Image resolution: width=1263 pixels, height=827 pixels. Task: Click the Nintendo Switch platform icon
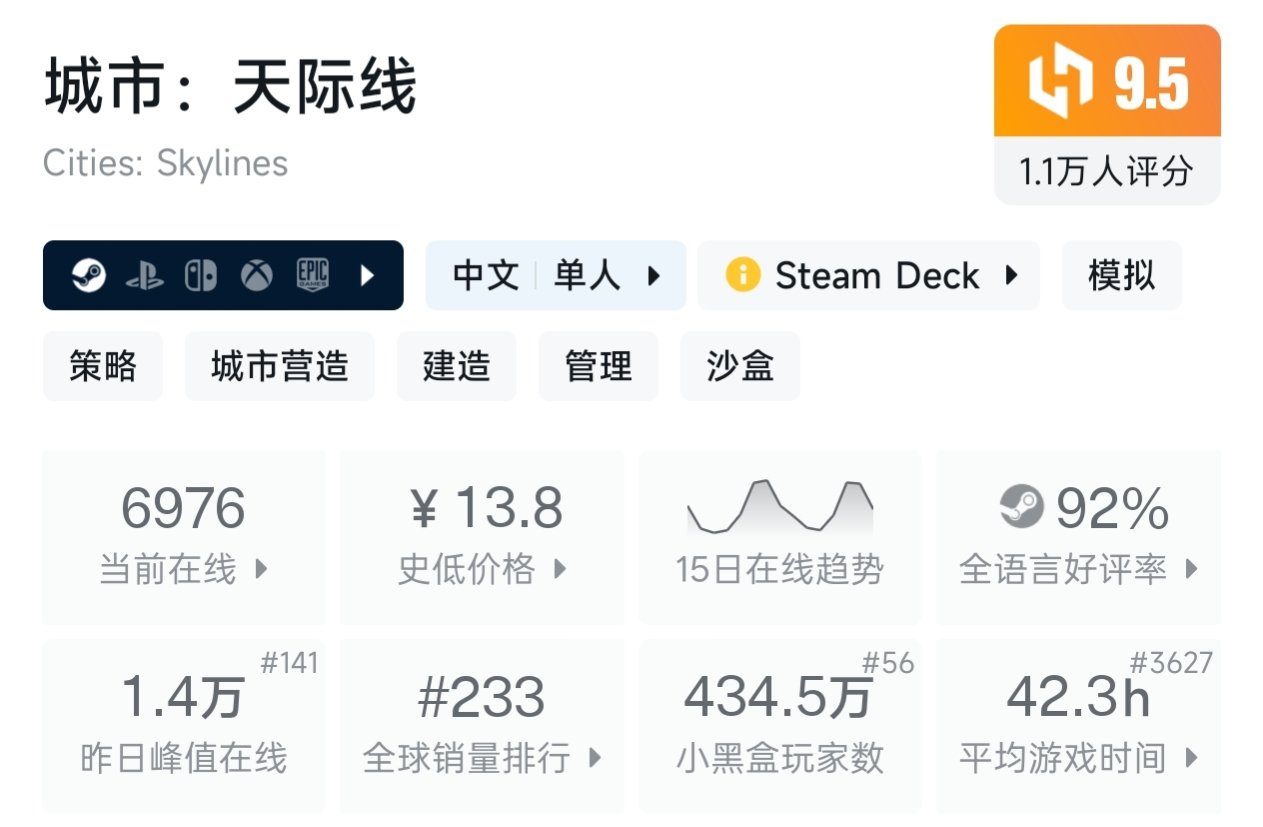click(201, 275)
